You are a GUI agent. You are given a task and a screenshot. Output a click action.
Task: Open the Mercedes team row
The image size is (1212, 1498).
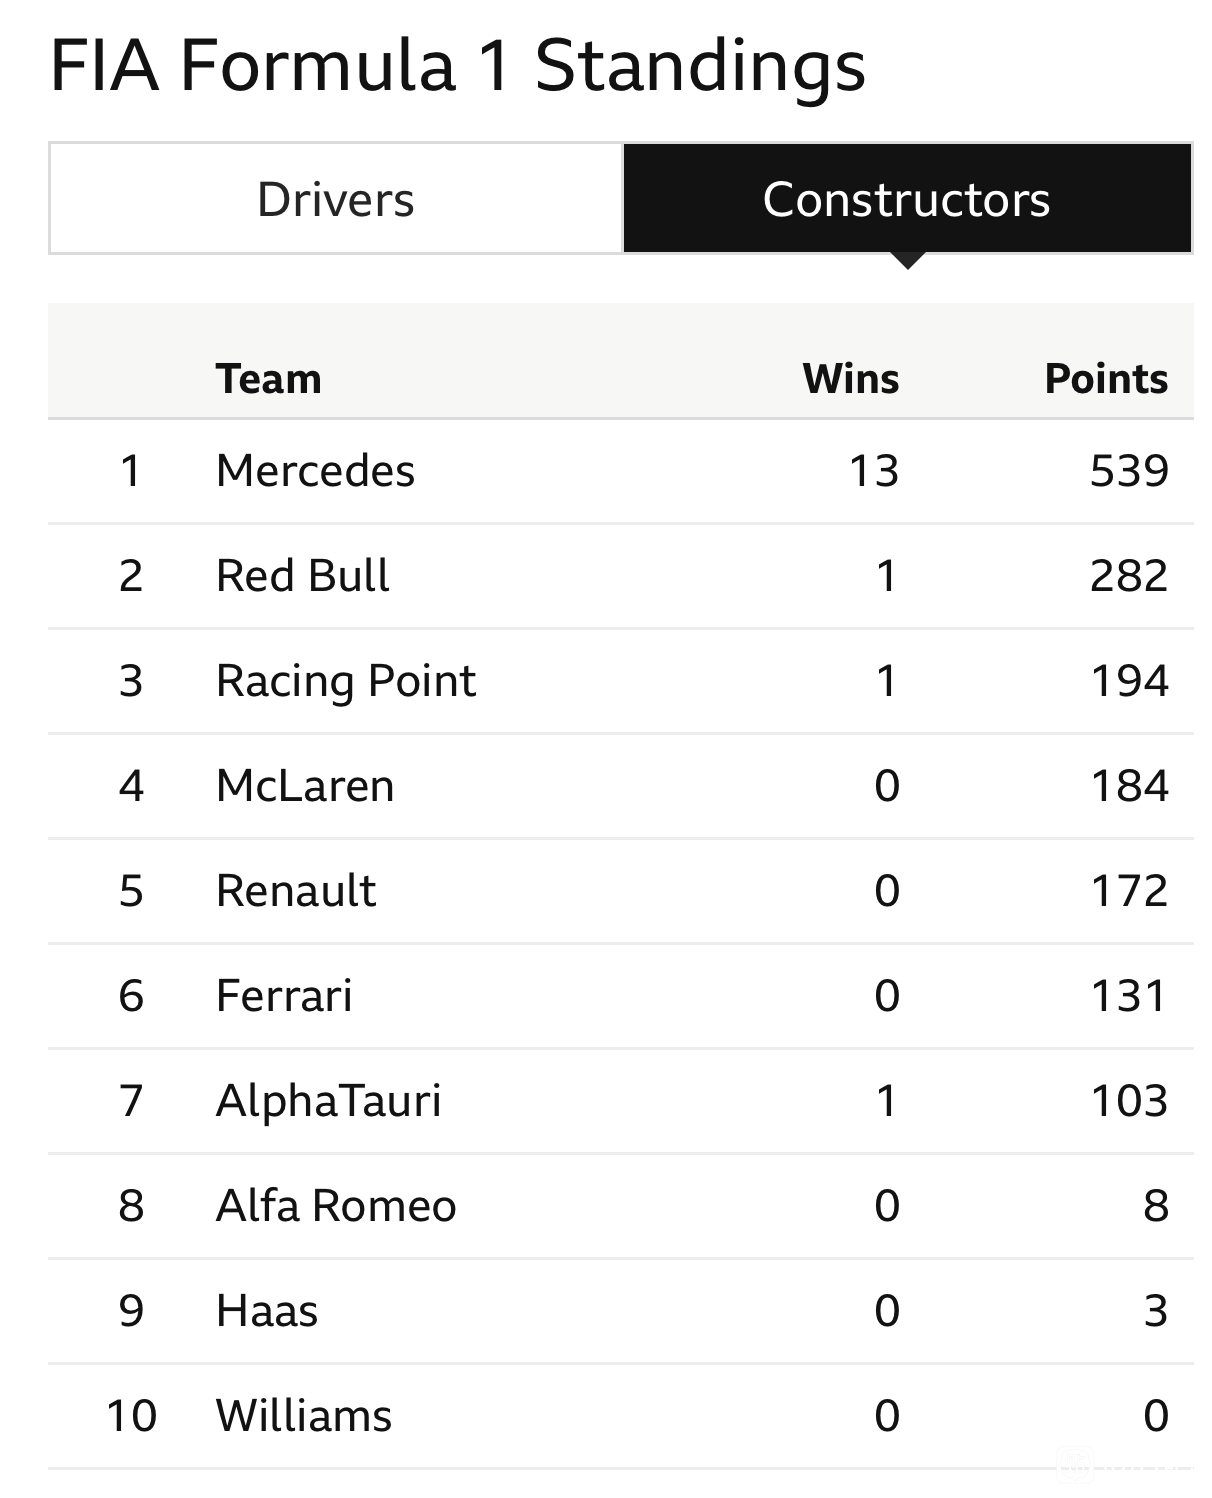pyautogui.click(x=620, y=471)
